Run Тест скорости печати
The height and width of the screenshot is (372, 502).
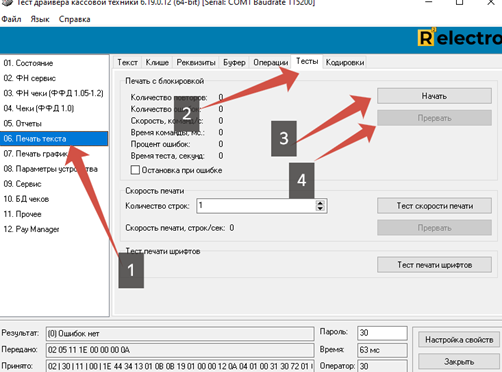pos(434,206)
